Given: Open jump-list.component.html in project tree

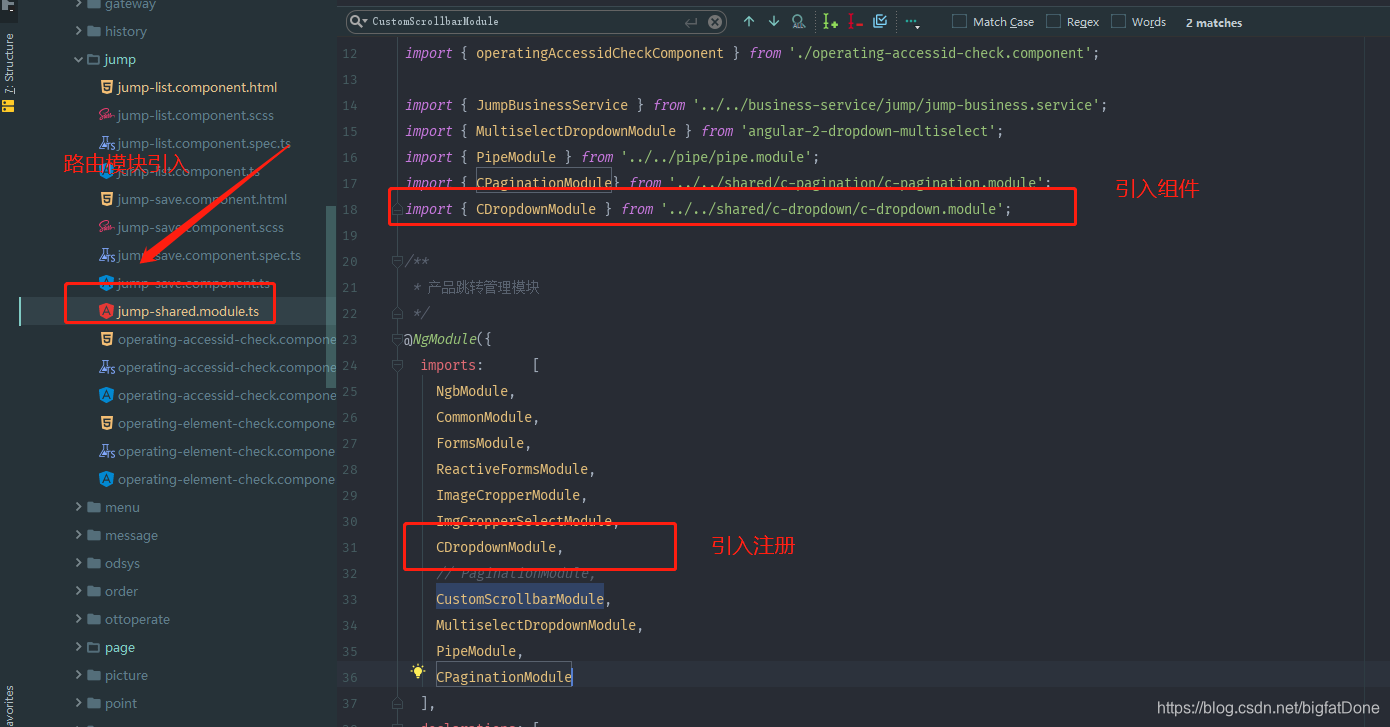Looking at the screenshot, I should [197, 87].
